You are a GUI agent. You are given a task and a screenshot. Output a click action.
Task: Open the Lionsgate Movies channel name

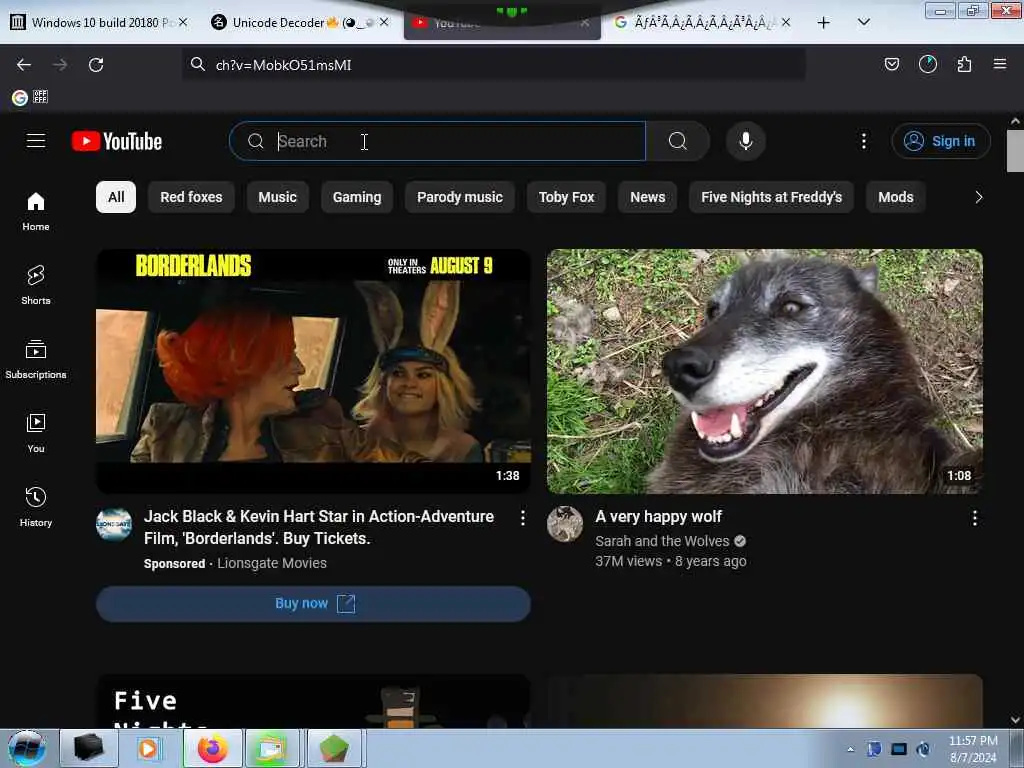(x=272, y=564)
